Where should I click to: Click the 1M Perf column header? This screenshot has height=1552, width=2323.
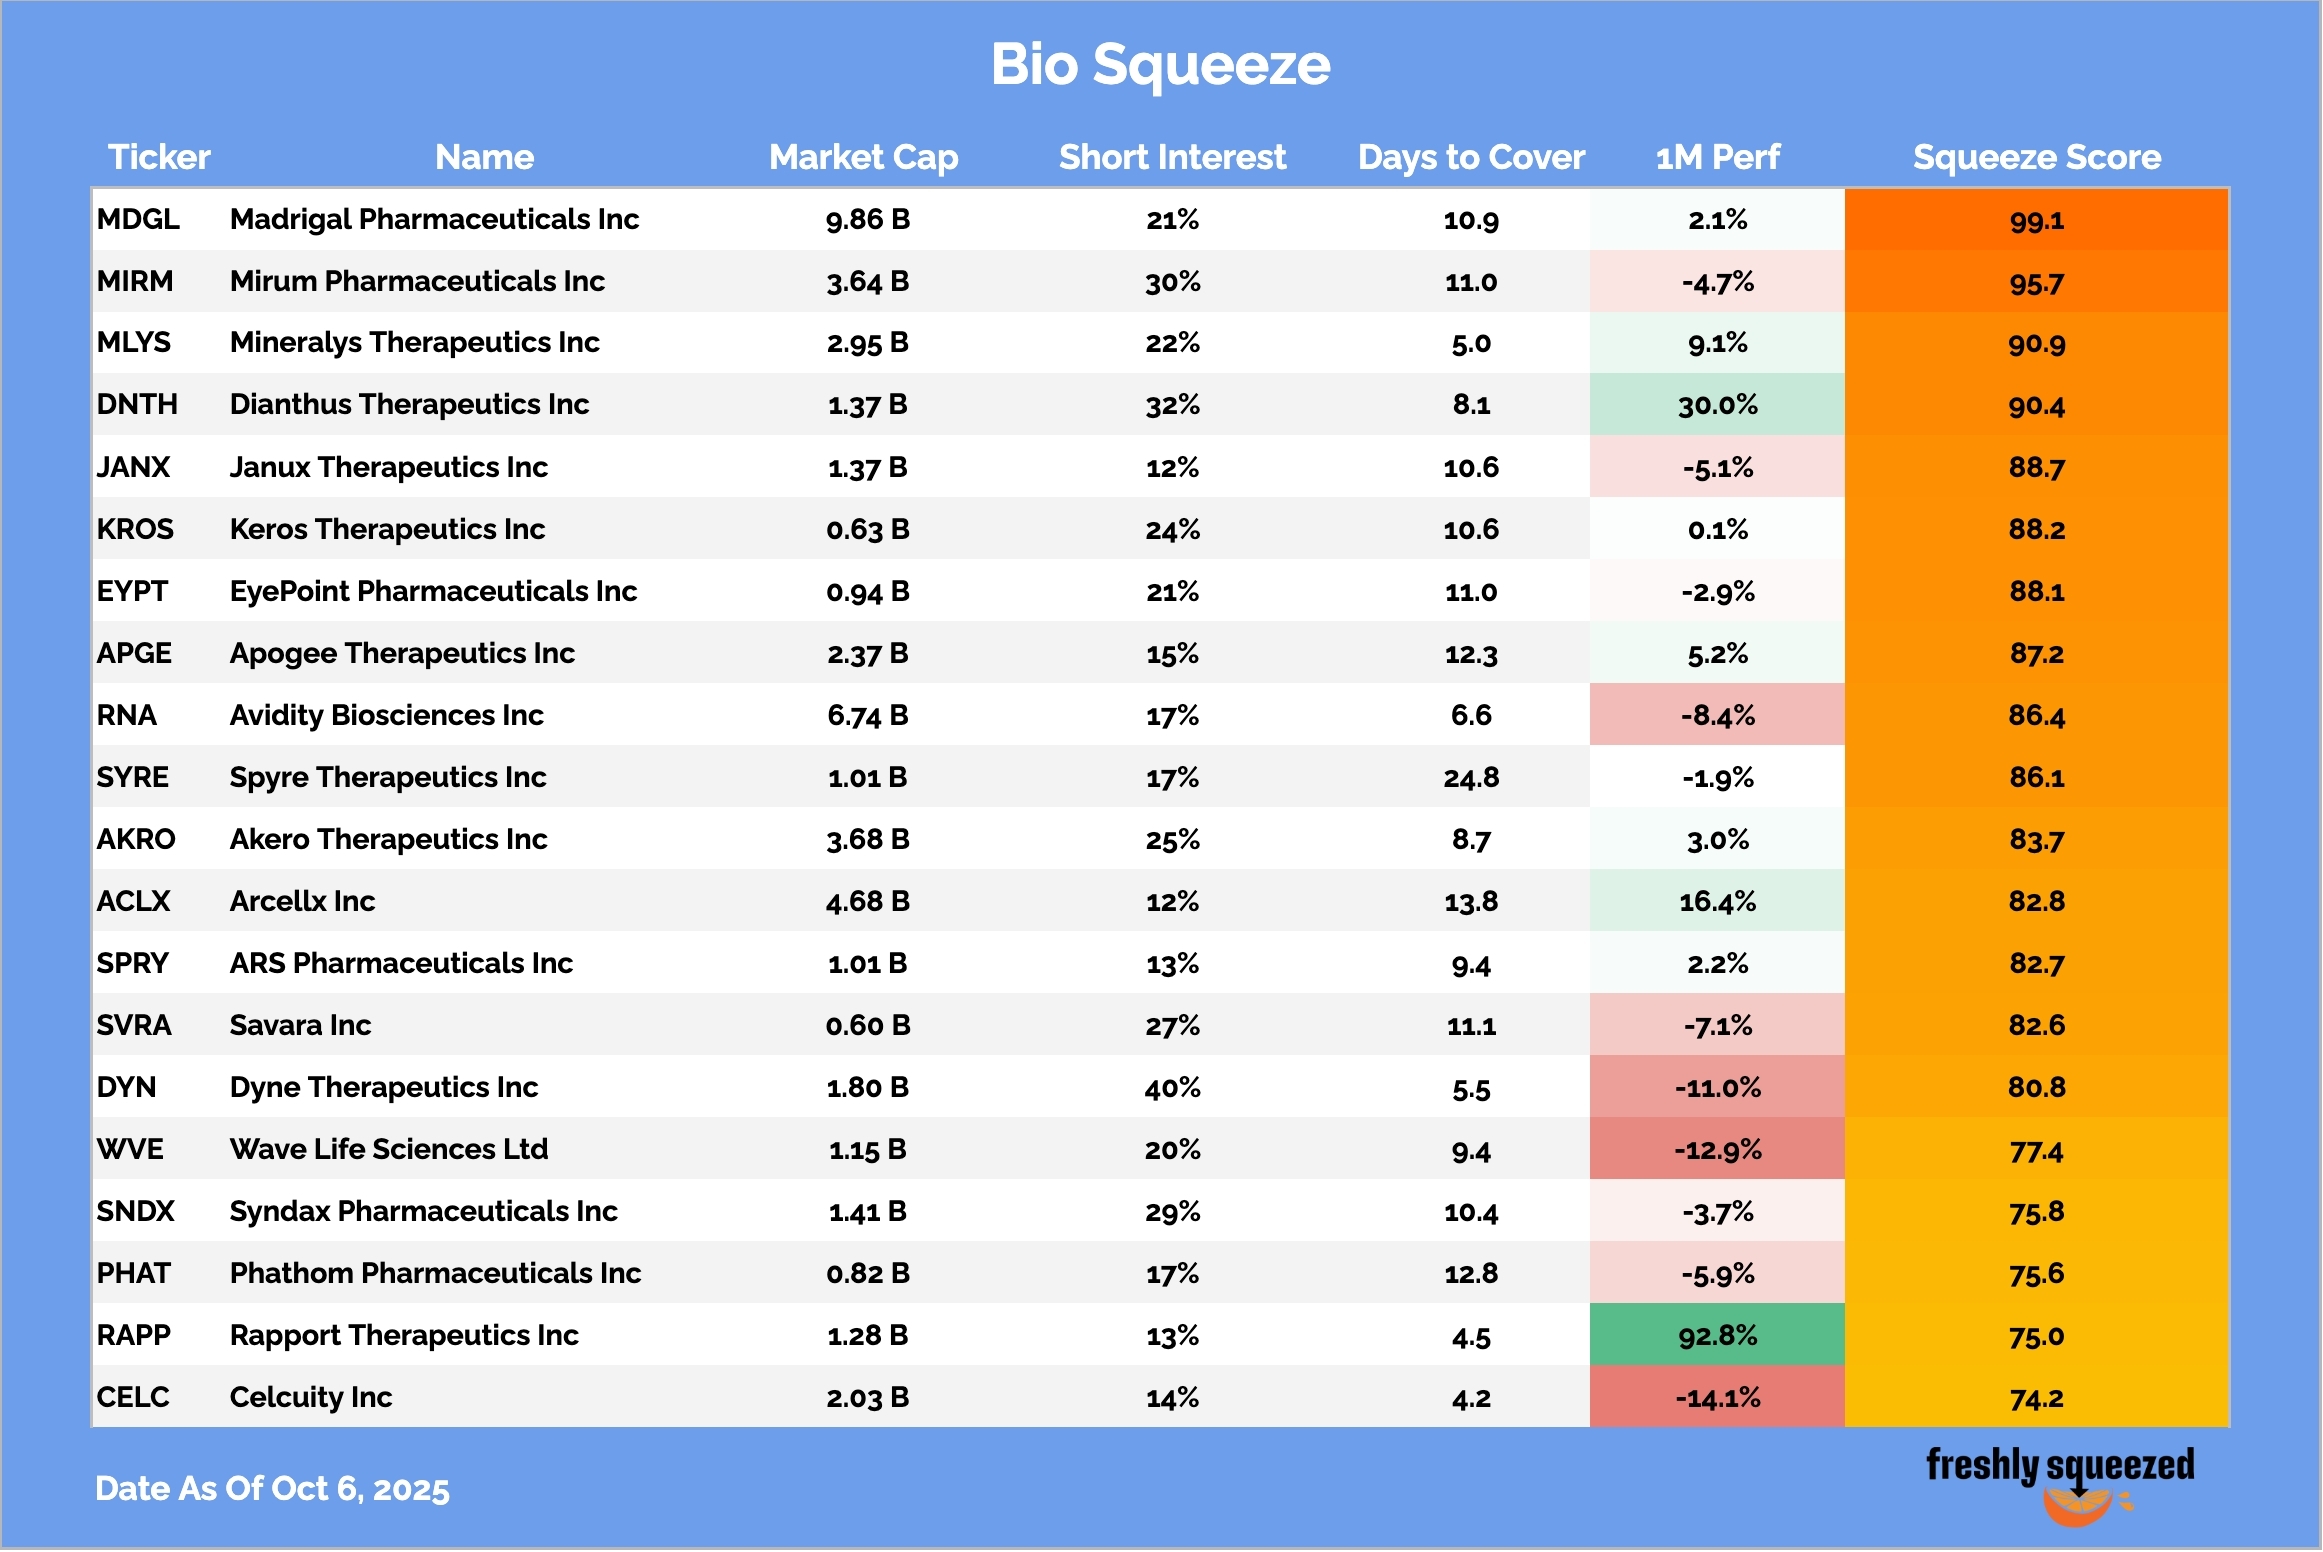pos(1717,157)
